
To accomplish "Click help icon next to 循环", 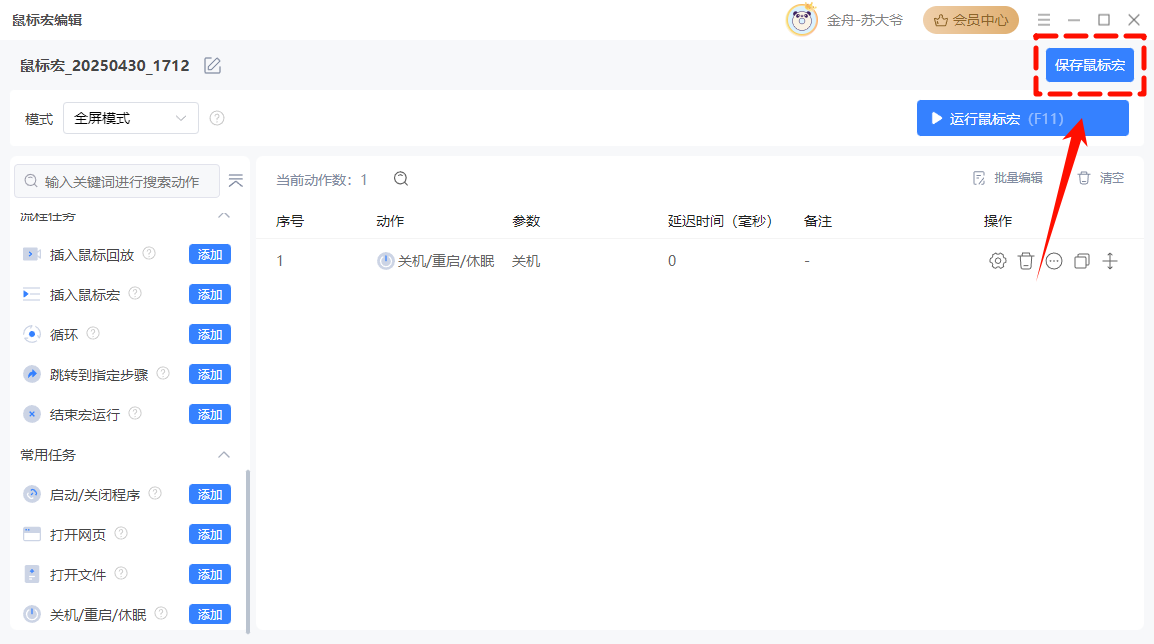I will point(93,333).
